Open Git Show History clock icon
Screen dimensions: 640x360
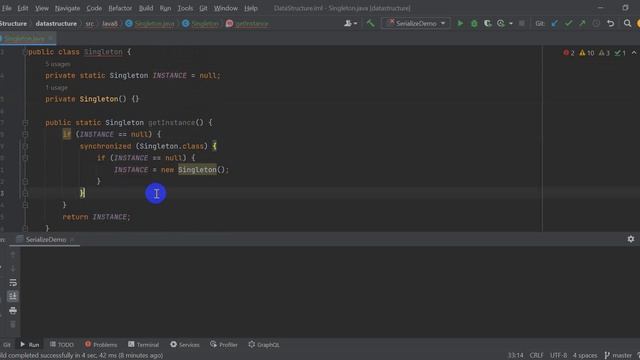[596, 24]
